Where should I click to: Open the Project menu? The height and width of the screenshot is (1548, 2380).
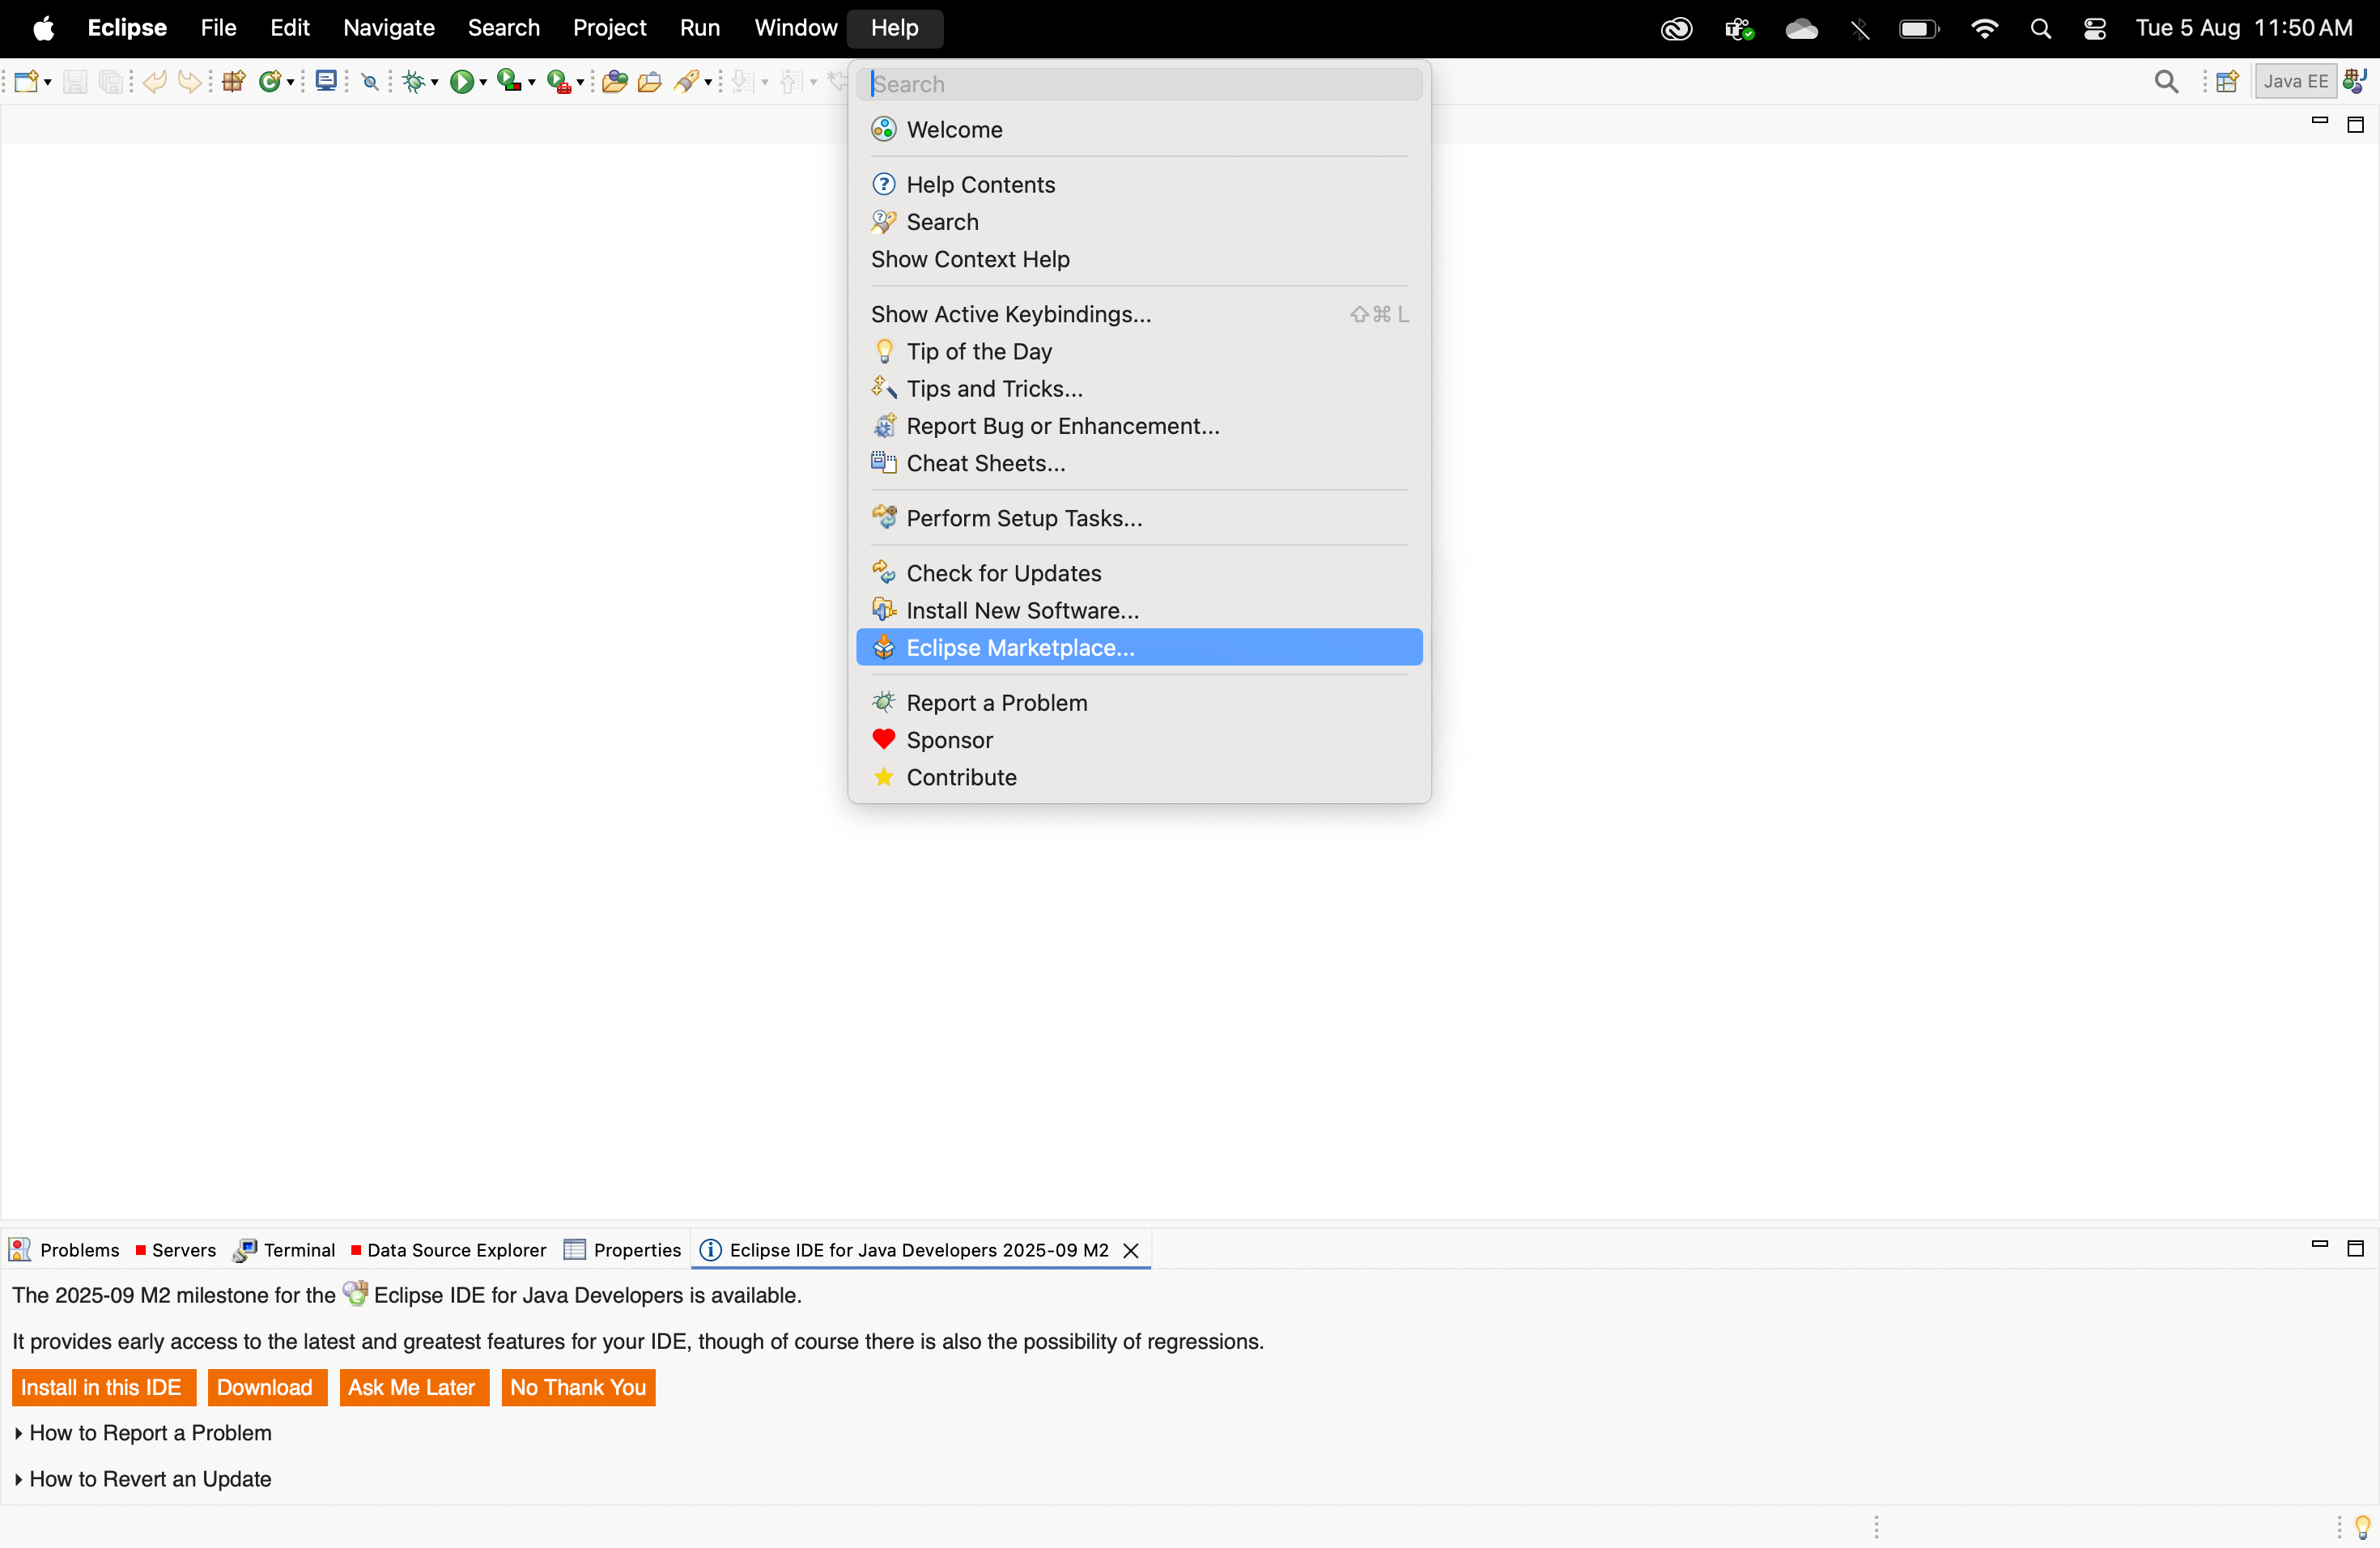point(609,28)
